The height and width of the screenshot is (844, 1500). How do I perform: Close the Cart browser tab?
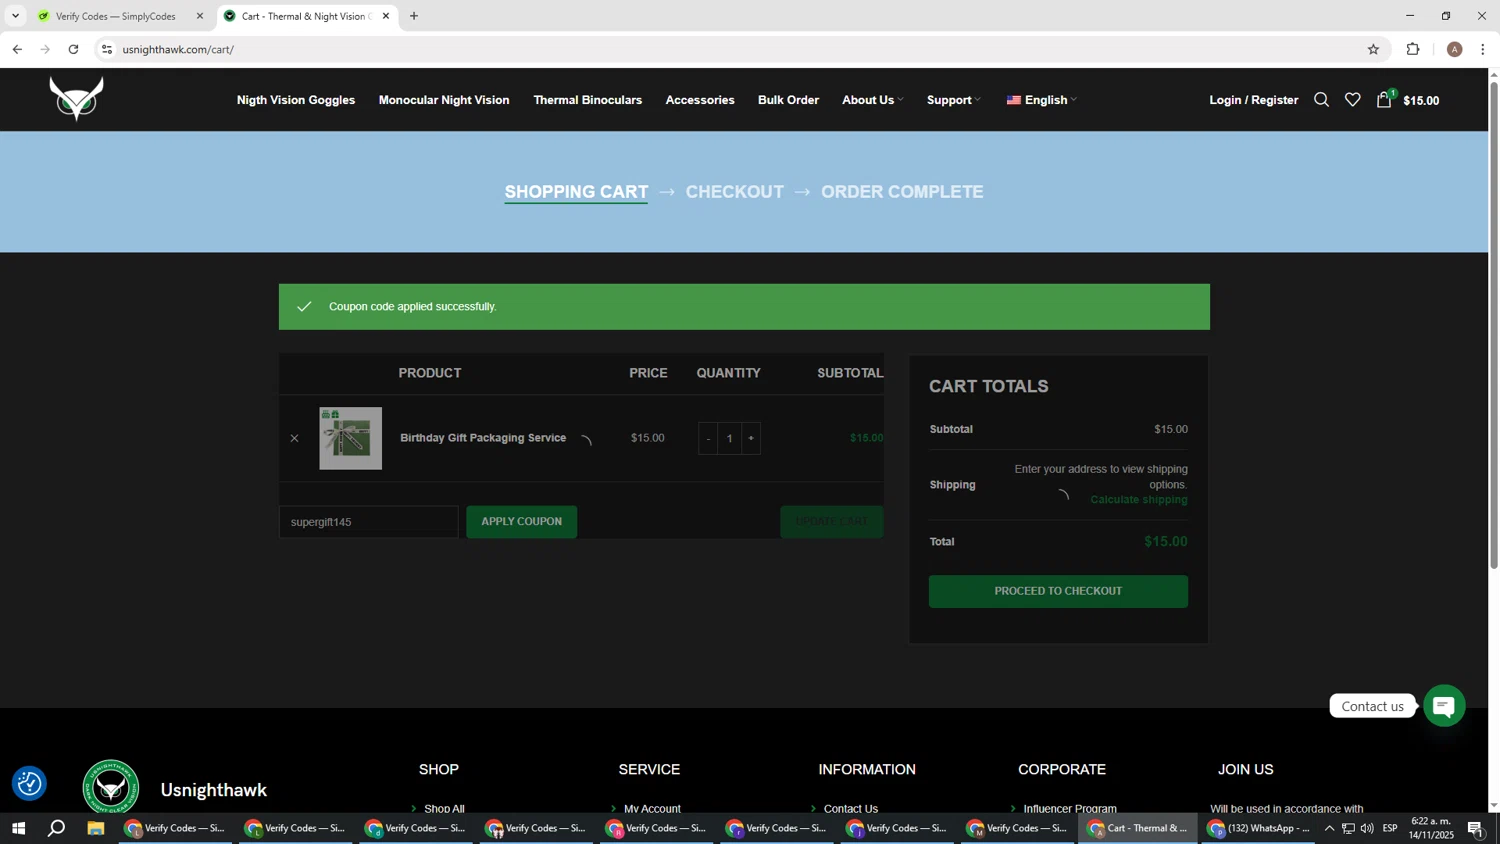386,16
